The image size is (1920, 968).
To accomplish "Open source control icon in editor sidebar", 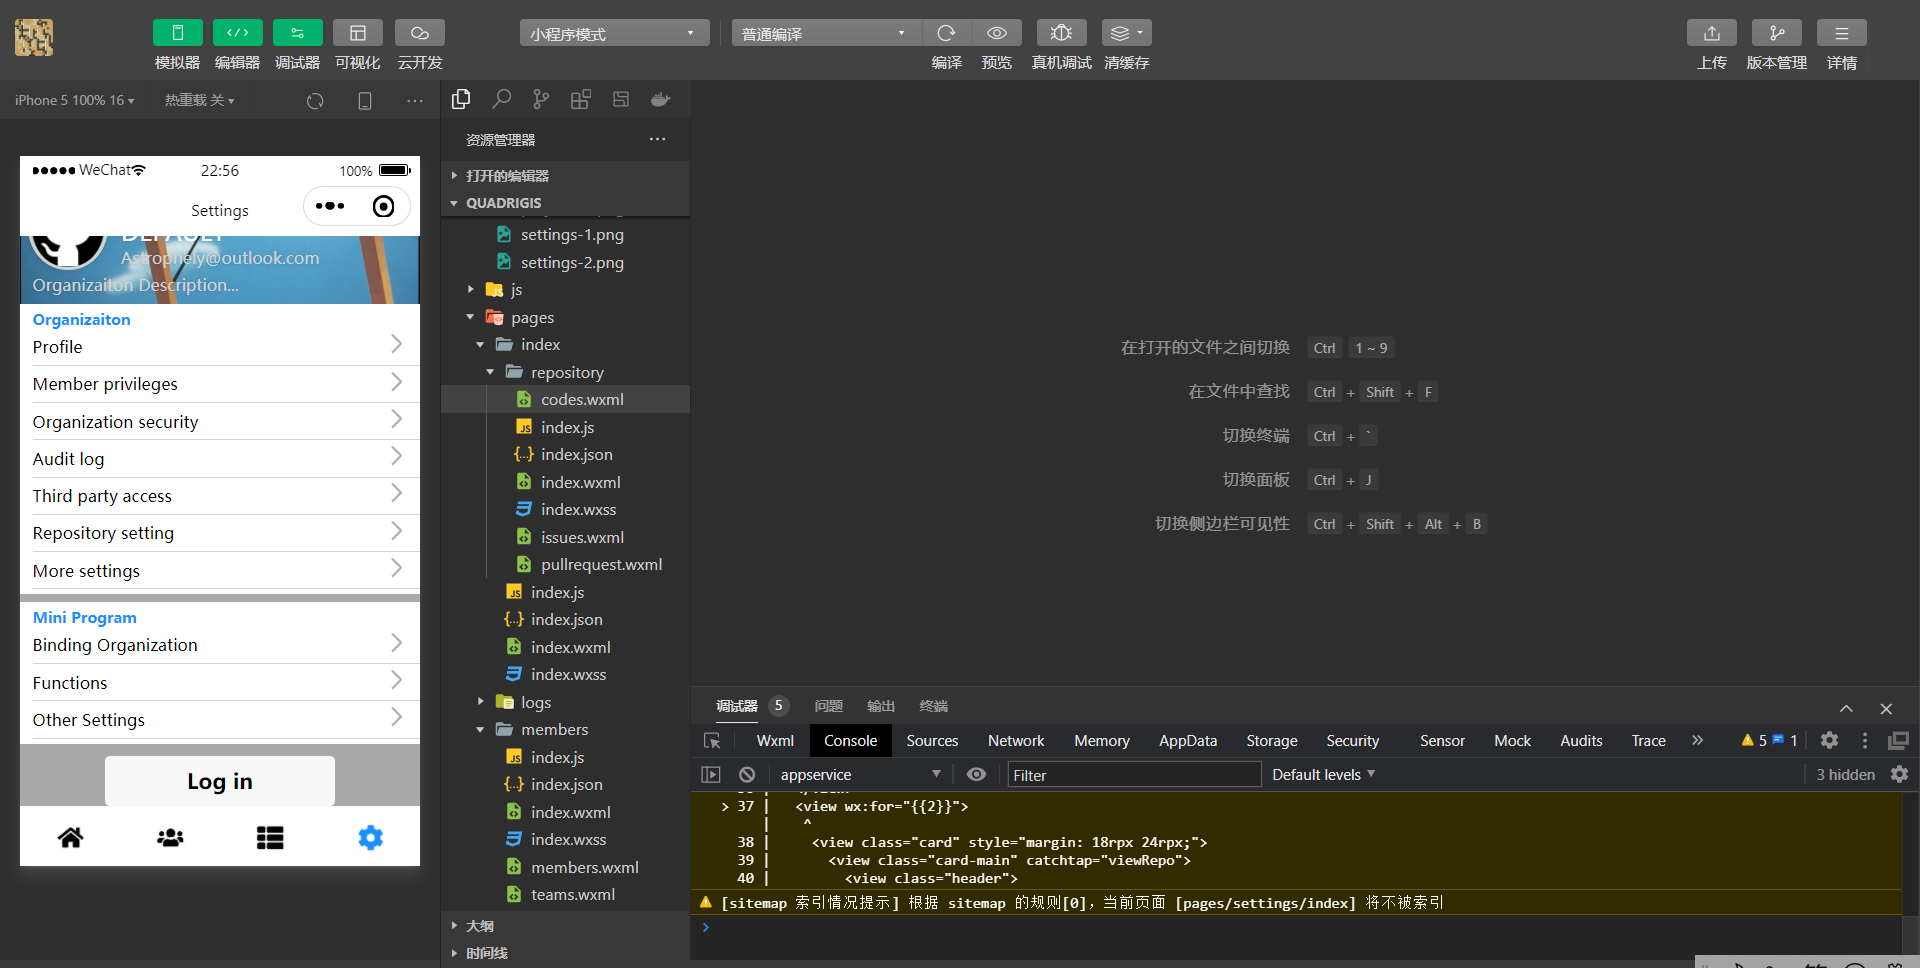I will pyautogui.click(x=541, y=99).
